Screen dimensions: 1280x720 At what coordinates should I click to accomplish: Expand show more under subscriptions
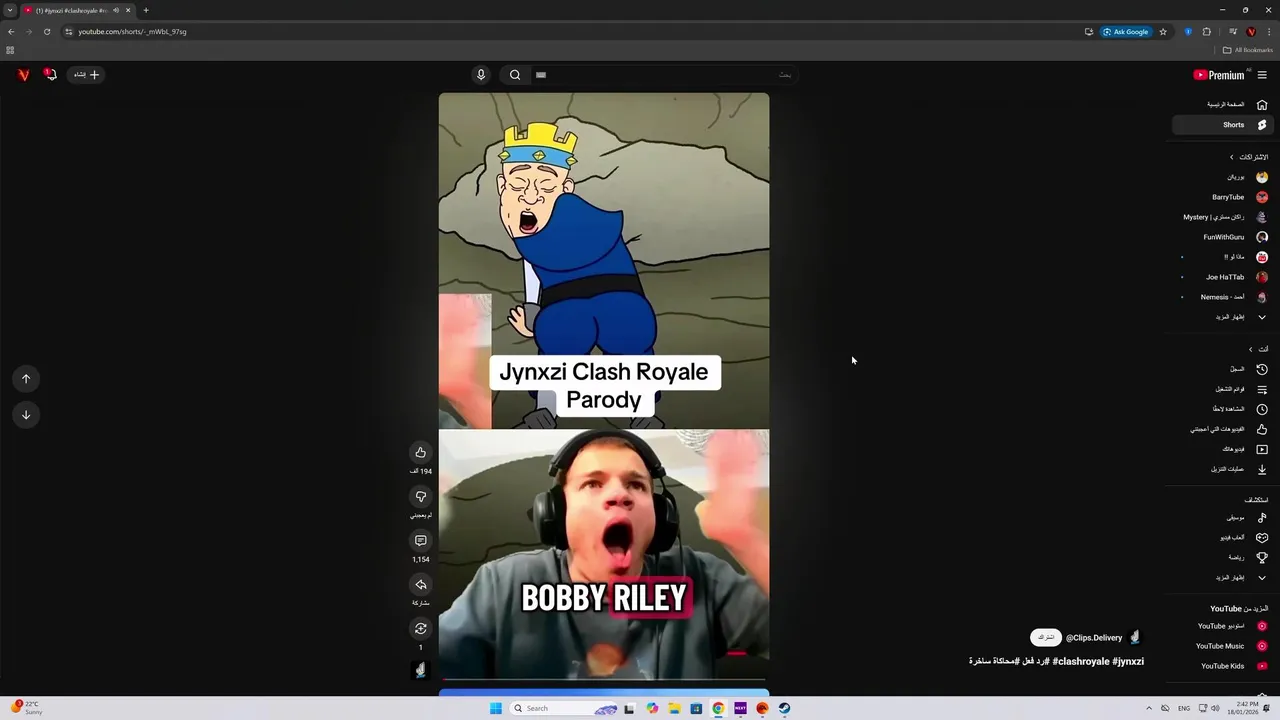(1222, 317)
